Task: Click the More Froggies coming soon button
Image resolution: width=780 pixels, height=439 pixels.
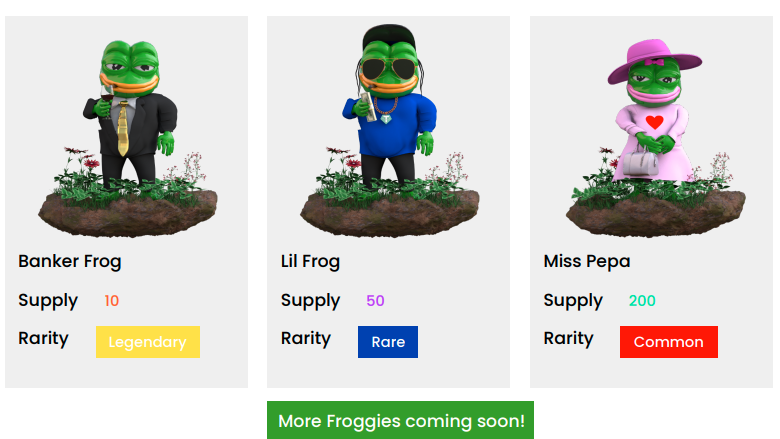Action: pos(400,421)
